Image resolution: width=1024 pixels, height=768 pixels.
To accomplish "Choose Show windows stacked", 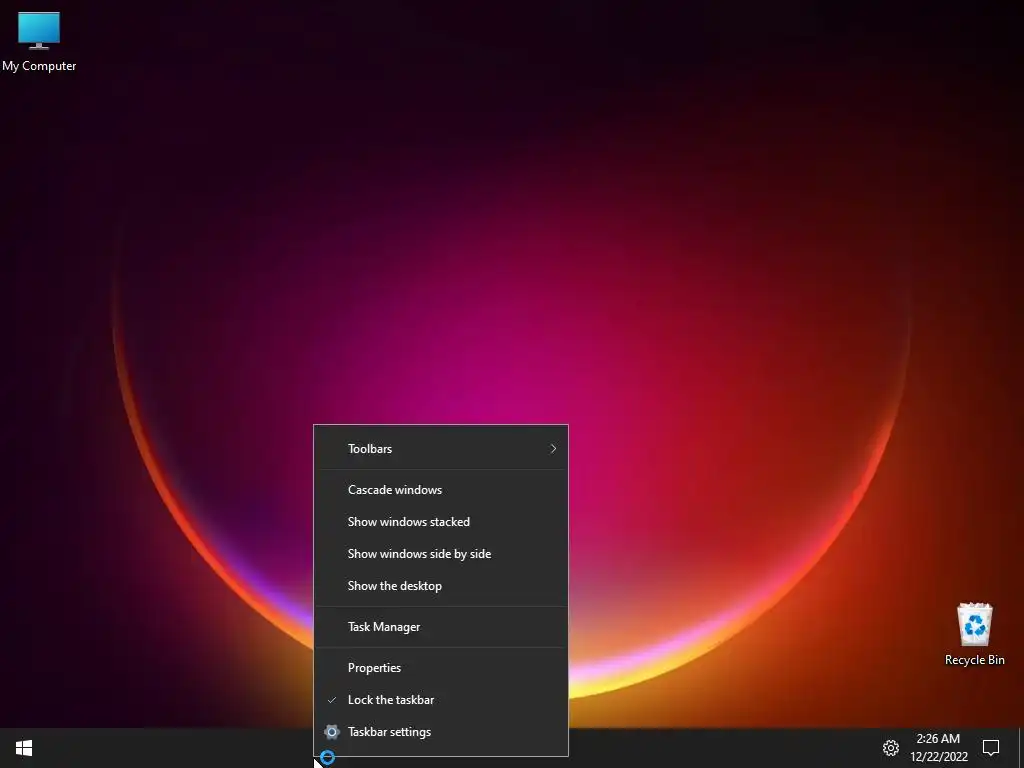I will [441, 522].
